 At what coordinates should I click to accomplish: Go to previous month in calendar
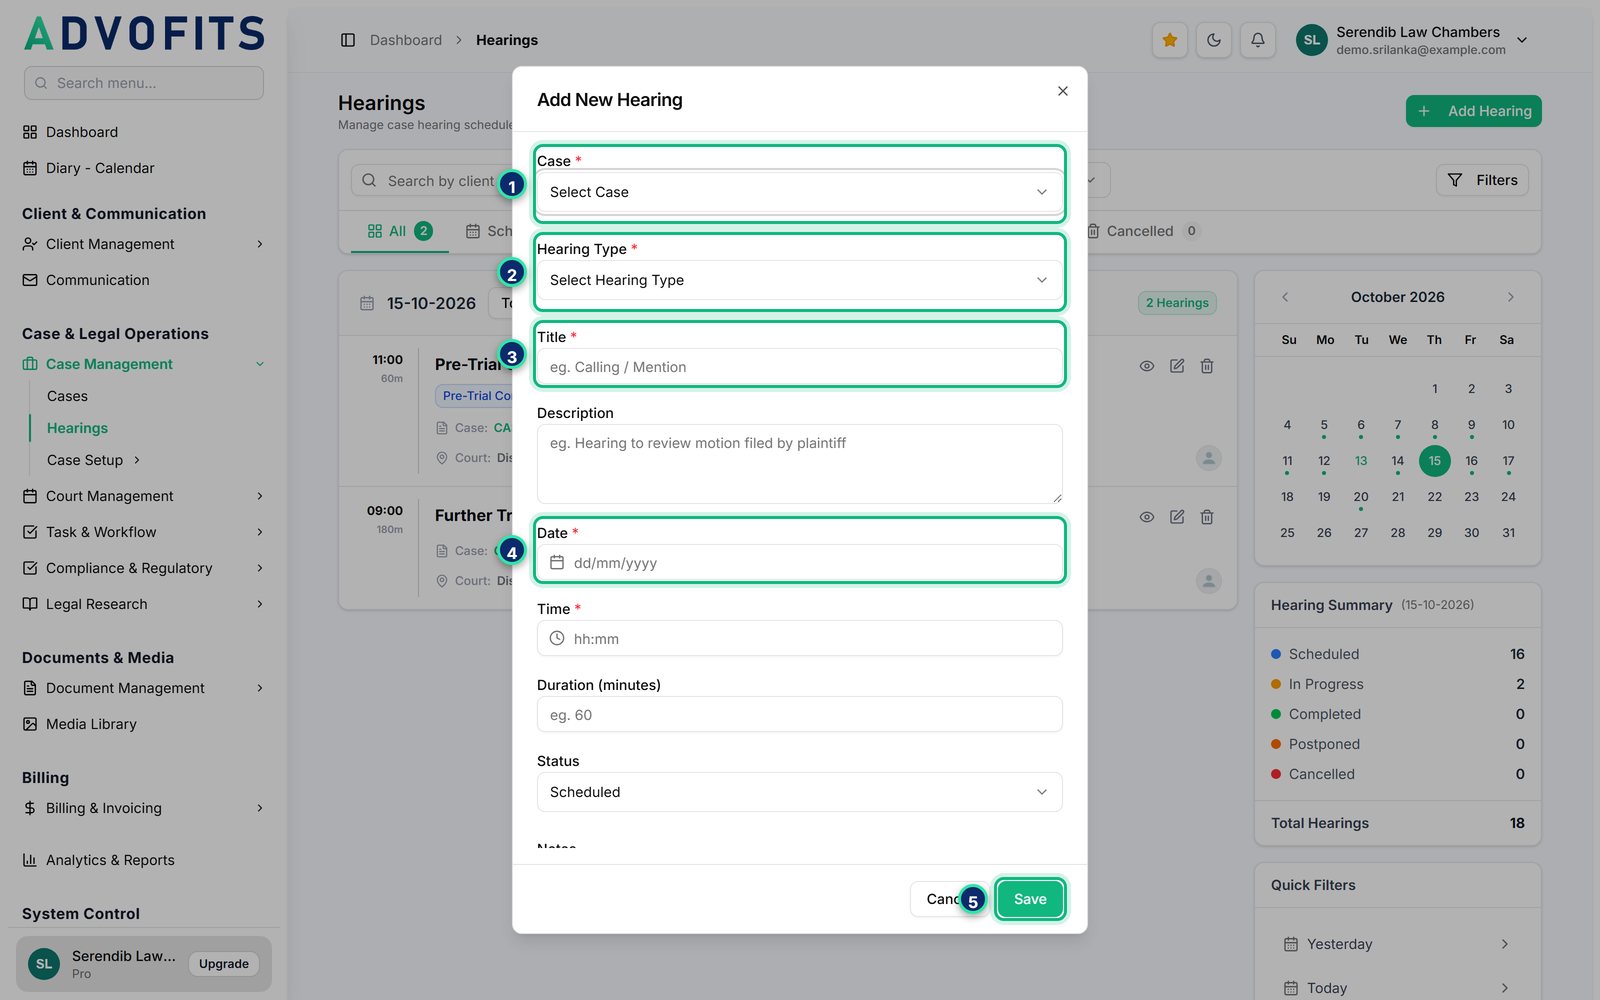[1285, 297]
